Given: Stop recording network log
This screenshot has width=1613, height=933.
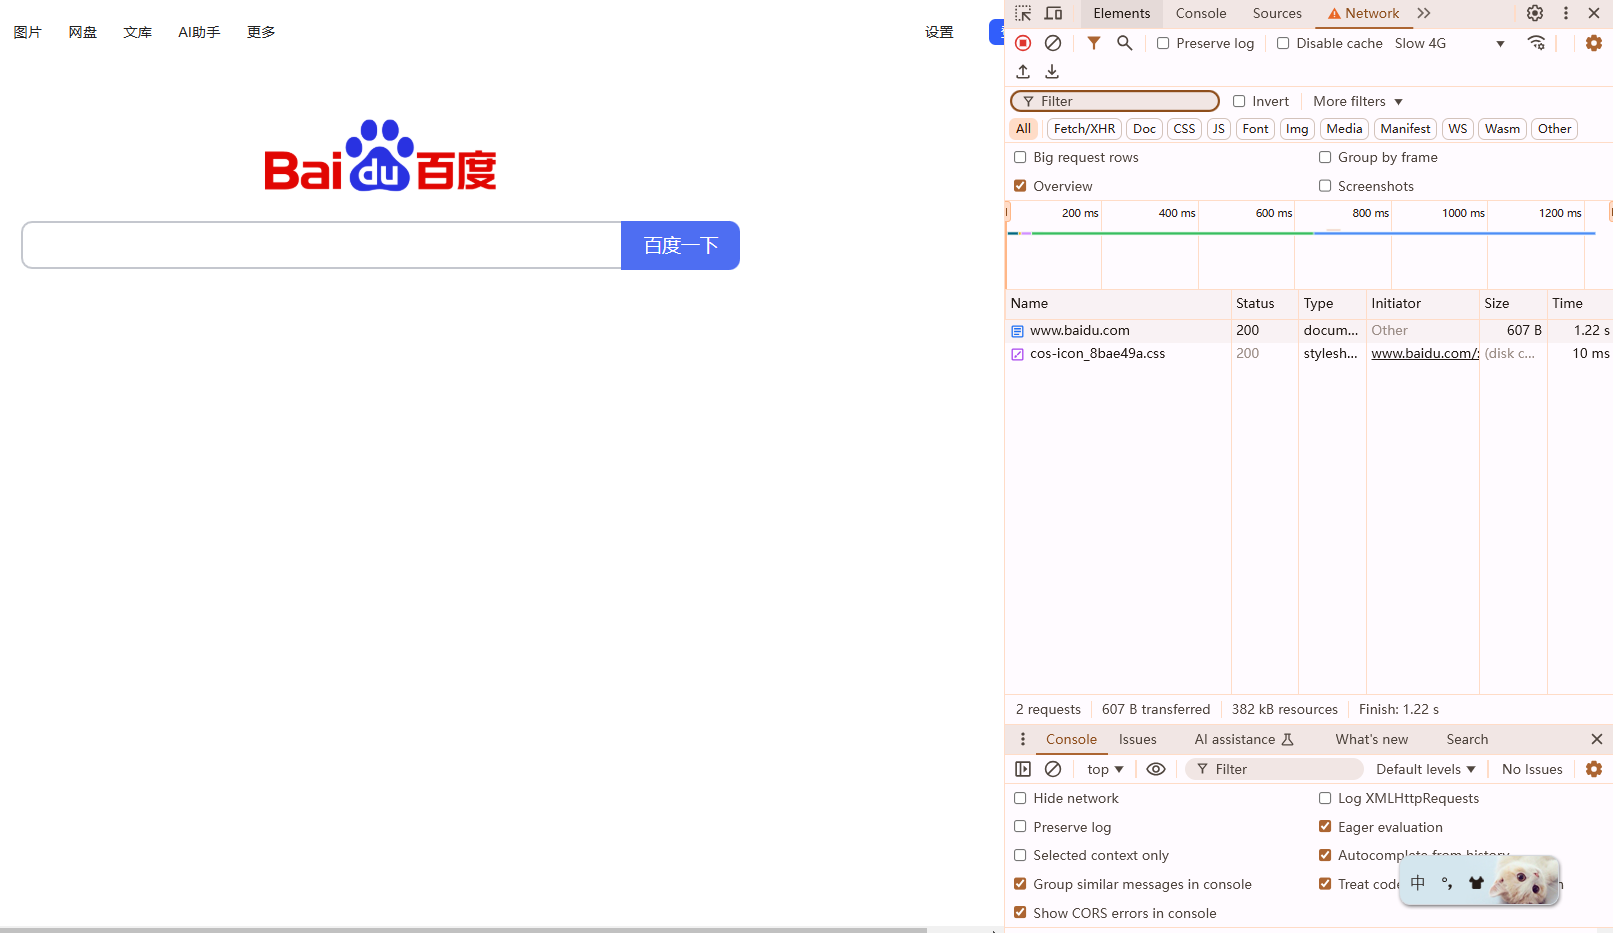Looking at the screenshot, I should 1023,43.
